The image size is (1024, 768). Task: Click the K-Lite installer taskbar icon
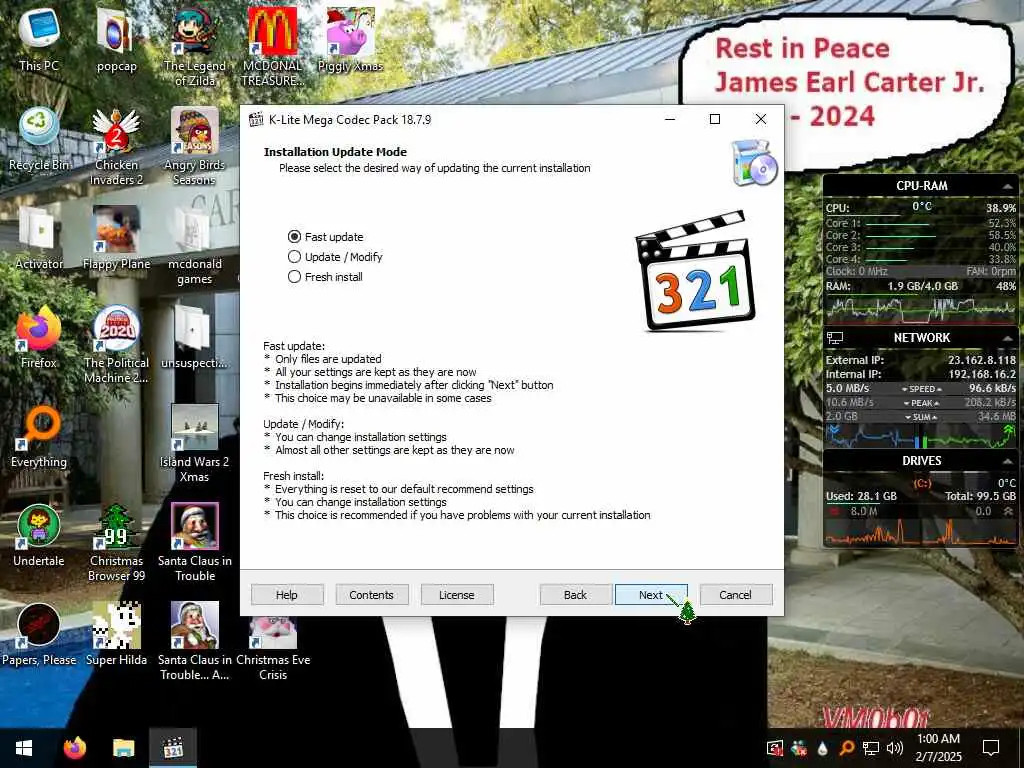click(173, 748)
